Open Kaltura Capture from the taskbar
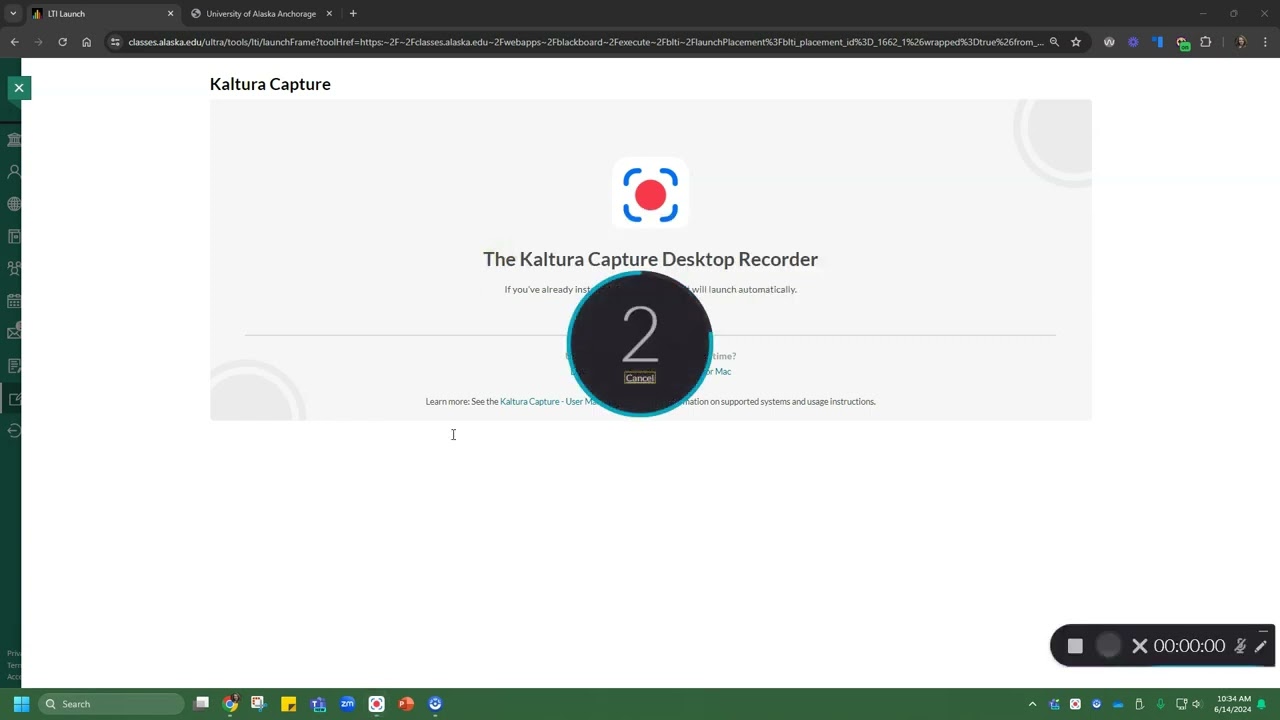Viewport: 1280px width, 720px height. (x=376, y=704)
